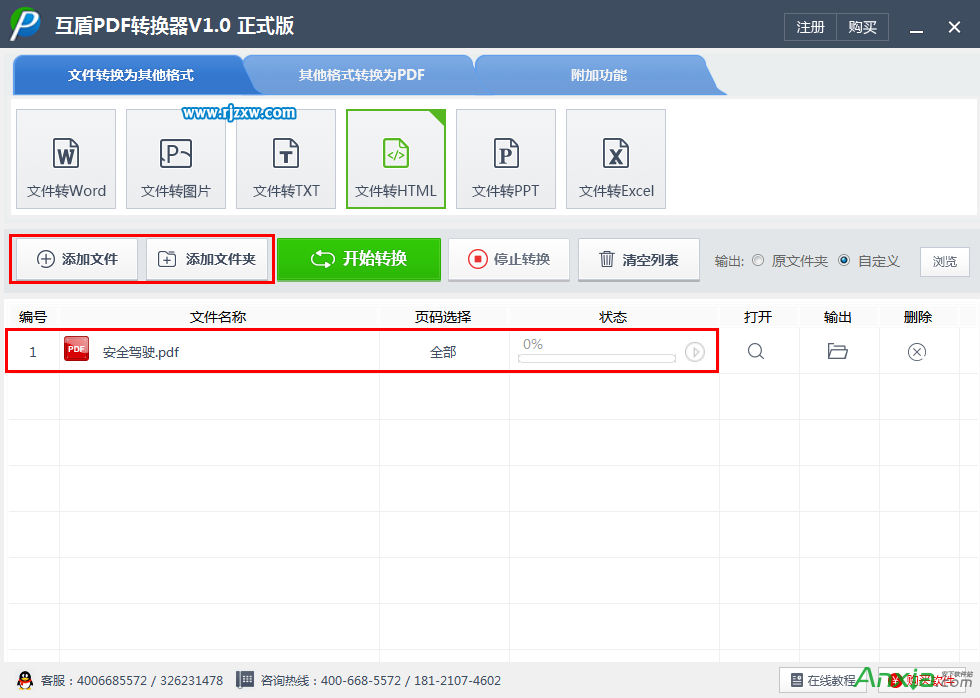The width and height of the screenshot is (980, 698).
Task: Click the red PDF file icon
Action: coord(76,349)
